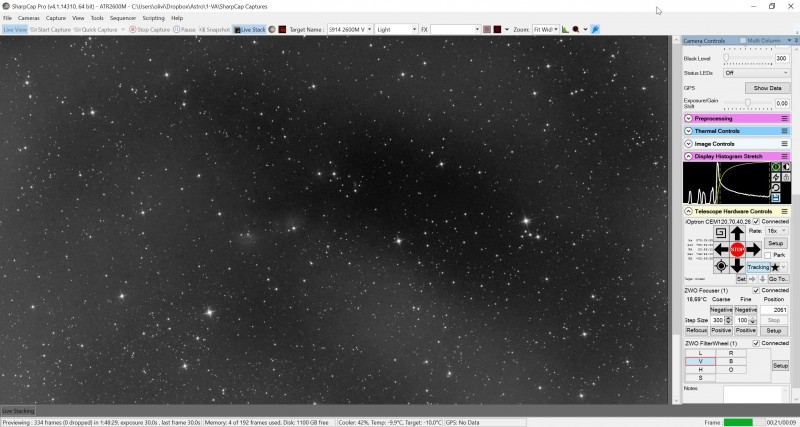Click the Coarse Negative focuser button
This screenshot has width=800, height=427.
[721, 310]
